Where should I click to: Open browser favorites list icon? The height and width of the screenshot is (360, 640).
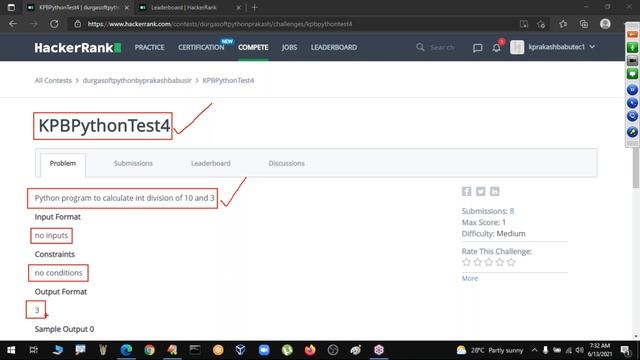coord(563,24)
